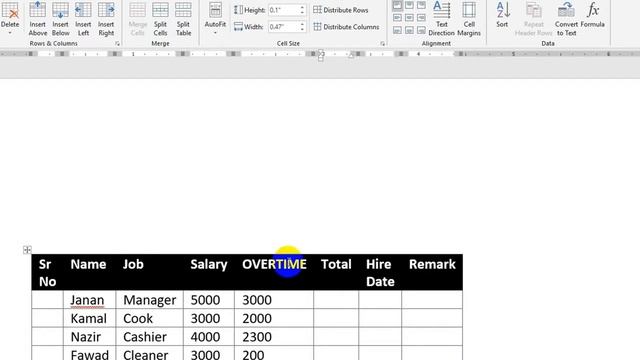The height and width of the screenshot is (360, 640).
Task: Open the Split Cells command
Action: point(160,19)
